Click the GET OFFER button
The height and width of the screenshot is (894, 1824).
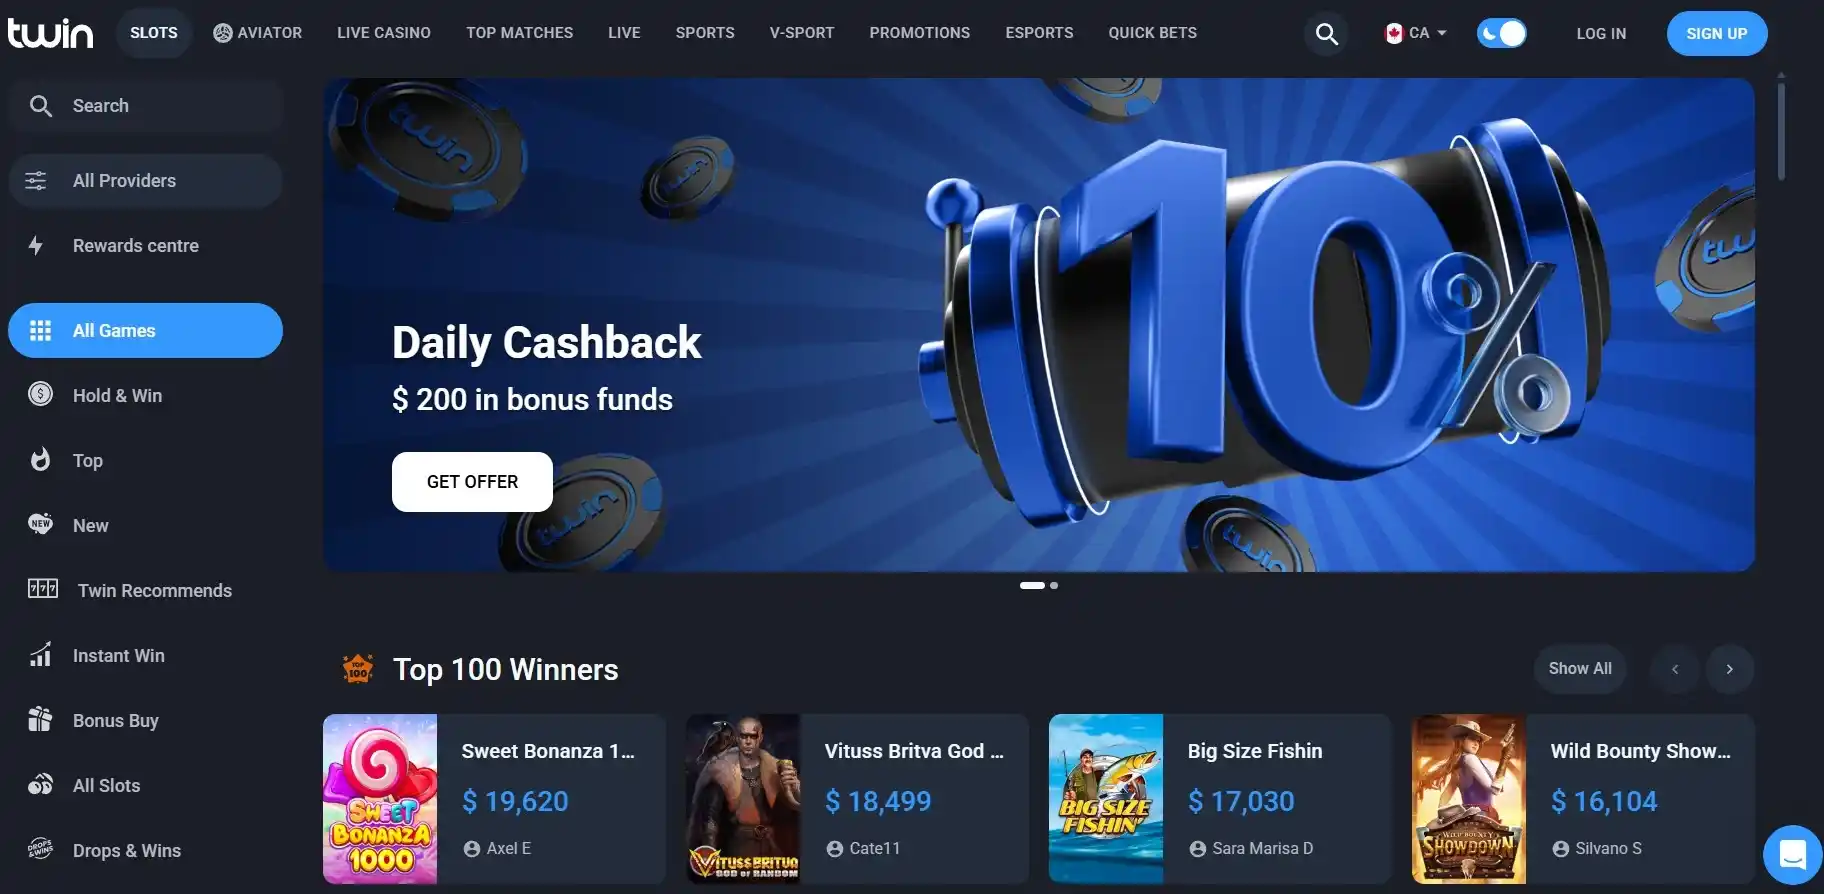tap(472, 482)
